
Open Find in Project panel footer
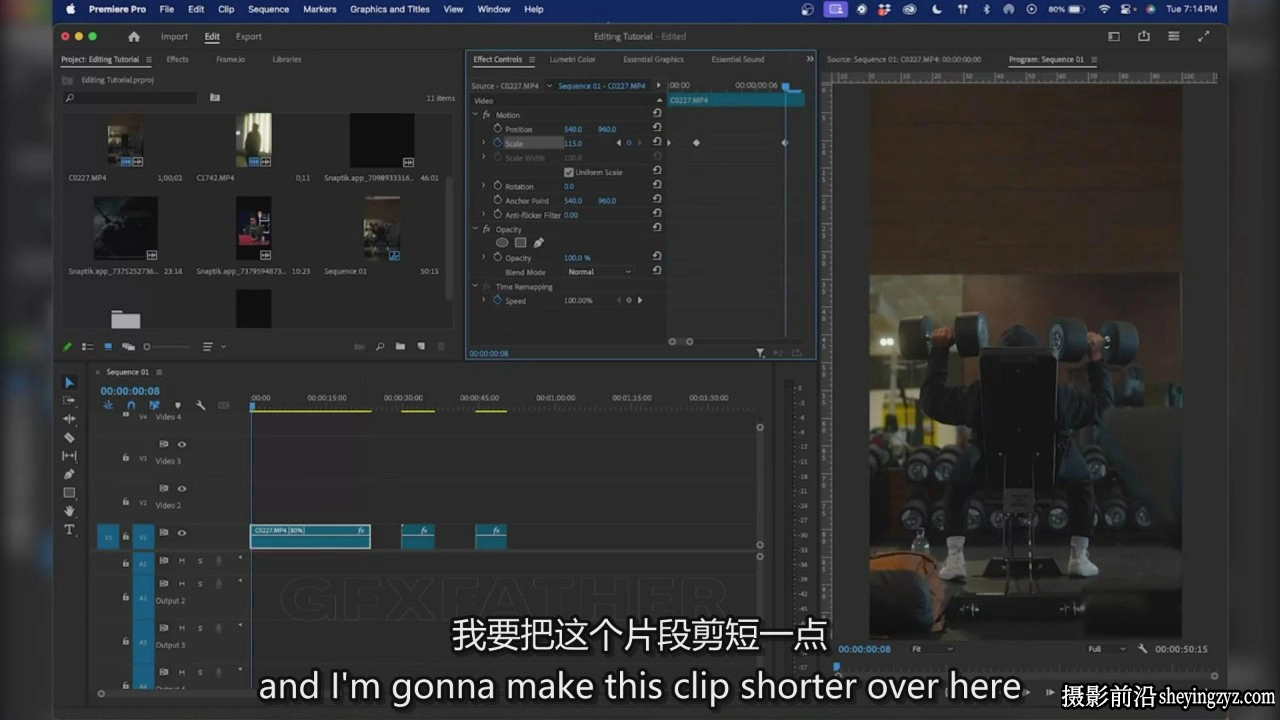click(x=380, y=347)
